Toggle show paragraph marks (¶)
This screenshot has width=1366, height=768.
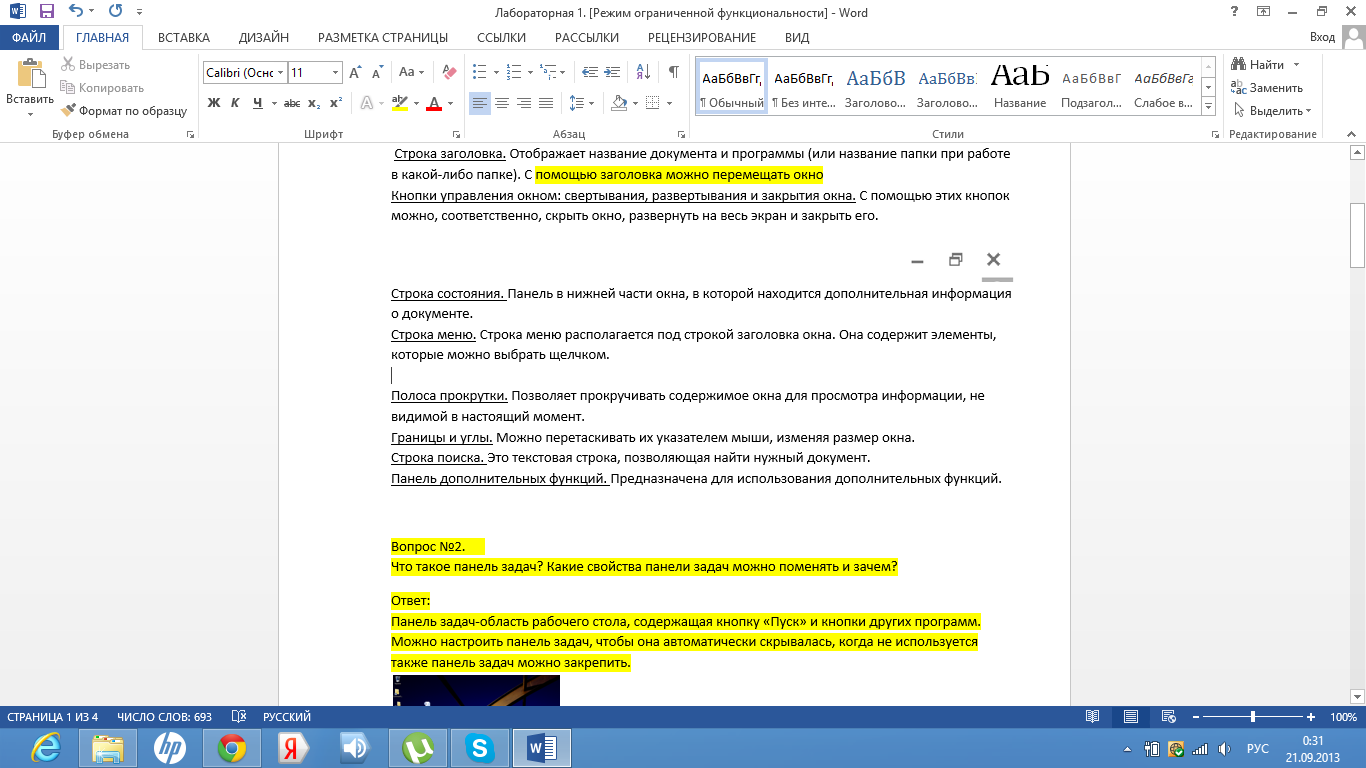coord(674,73)
